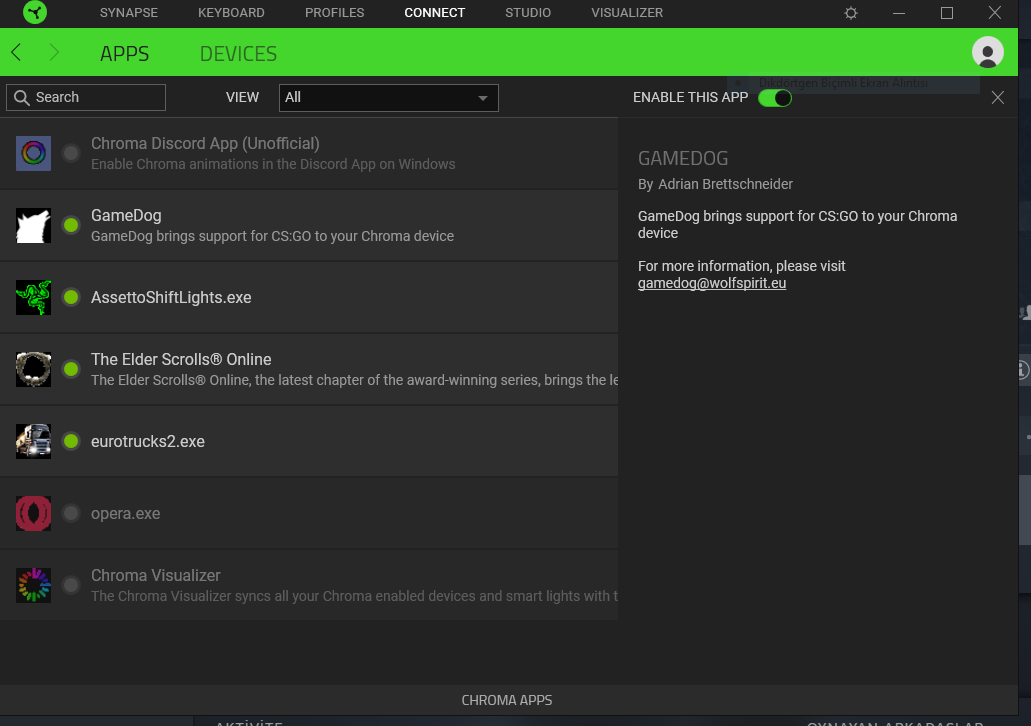Click GameDog description about CS:GO support

tap(272, 236)
